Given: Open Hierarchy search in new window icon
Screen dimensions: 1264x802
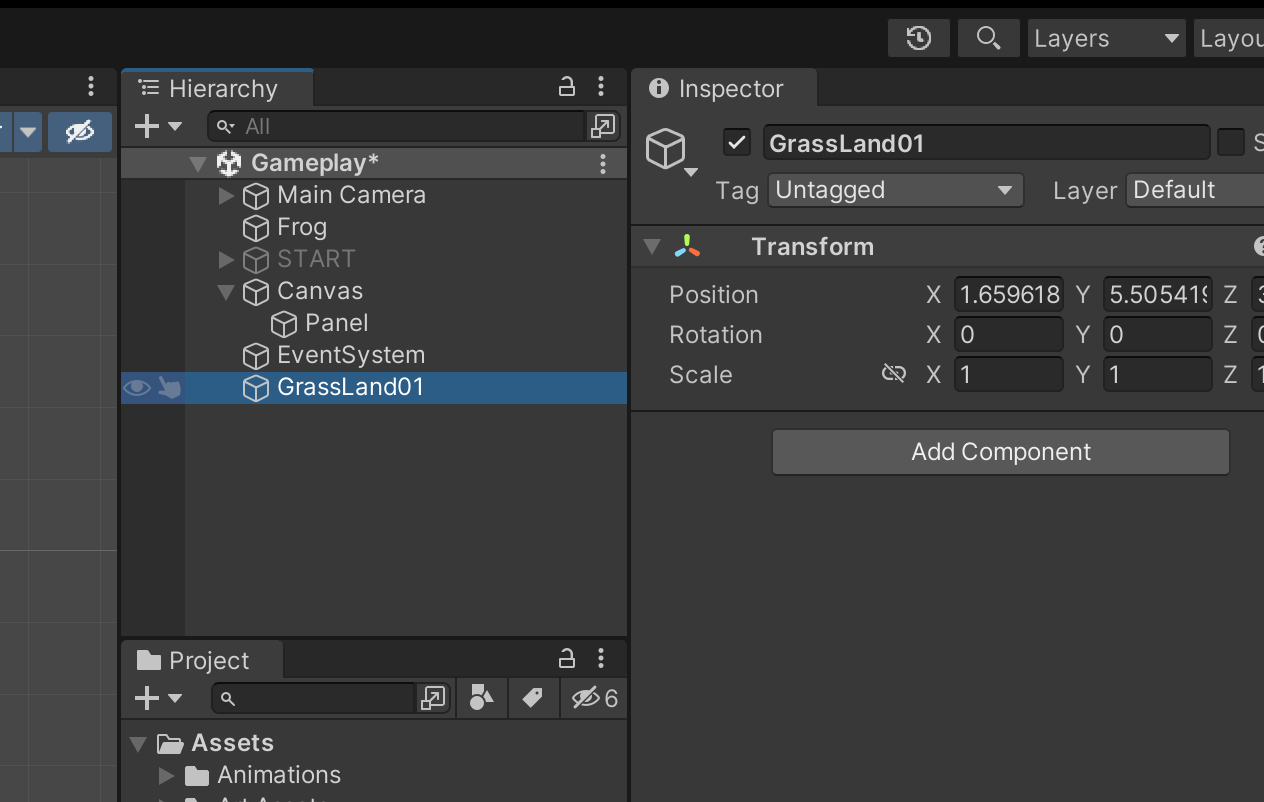Looking at the screenshot, I should pyautogui.click(x=603, y=126).
